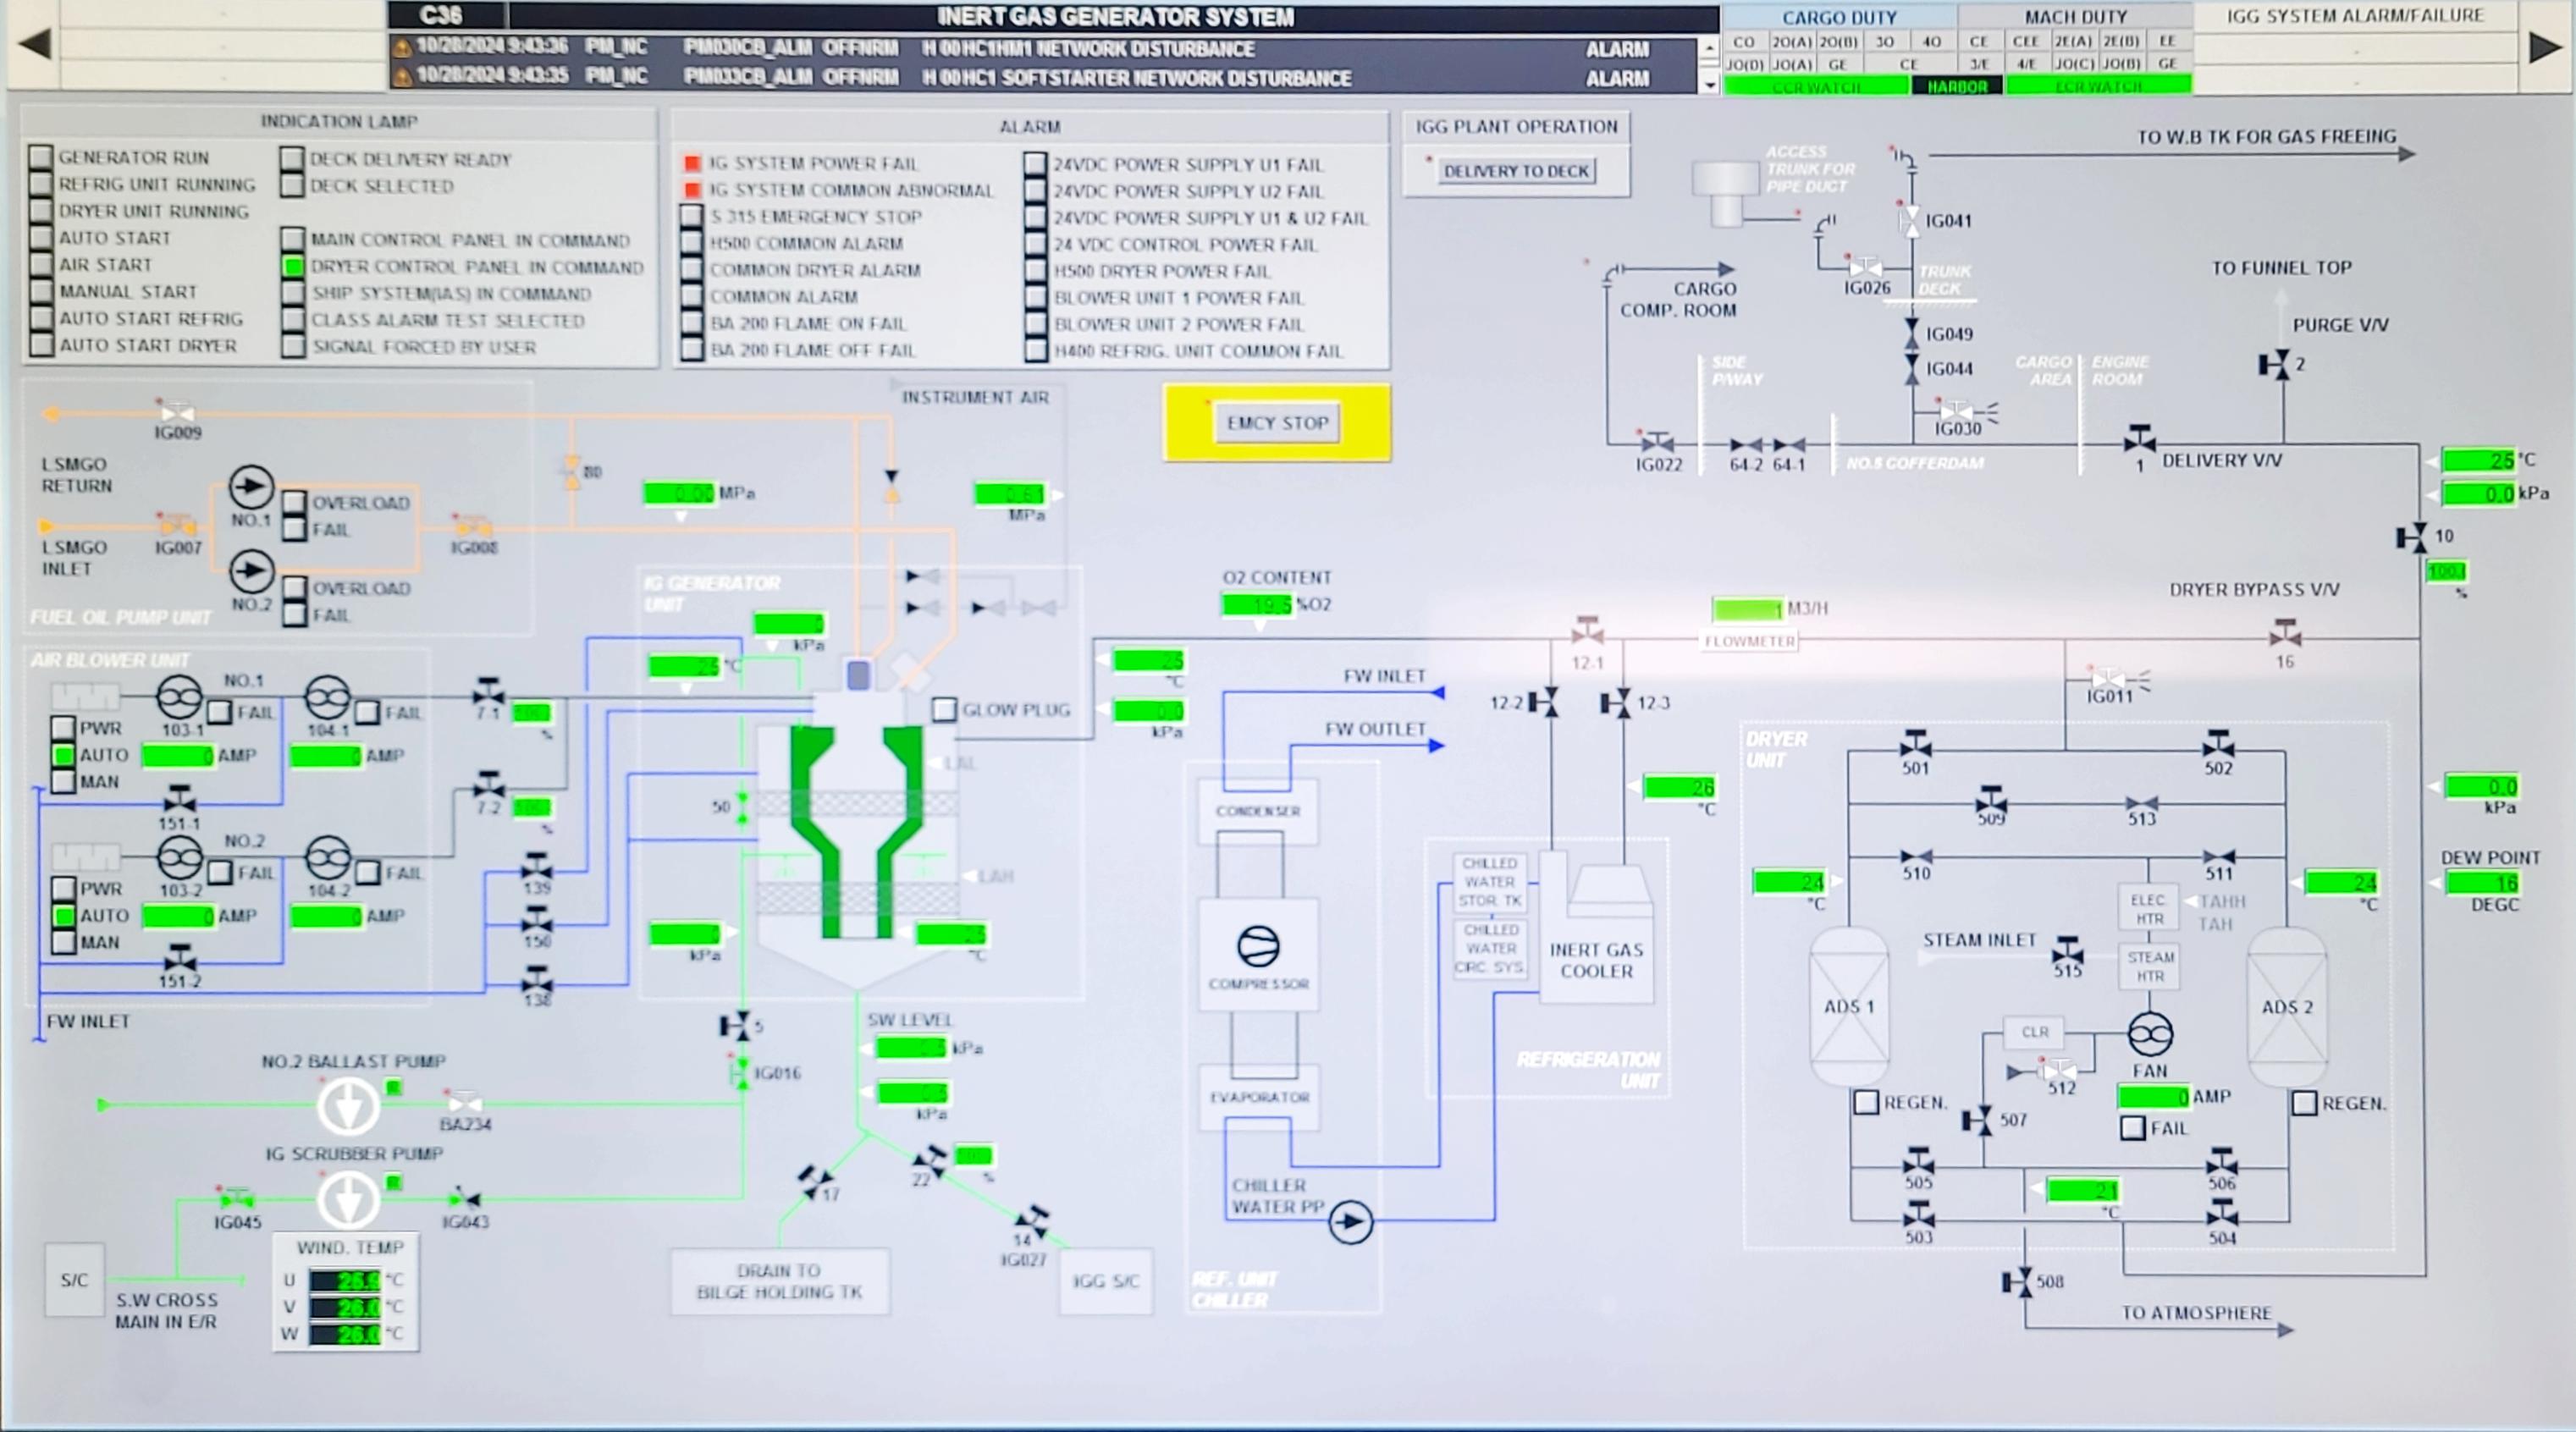Screen dimensions: 2576x1432
Task: Select first alarm row HC1HM1 network disturbance
Action: (x=1043, y=49)
